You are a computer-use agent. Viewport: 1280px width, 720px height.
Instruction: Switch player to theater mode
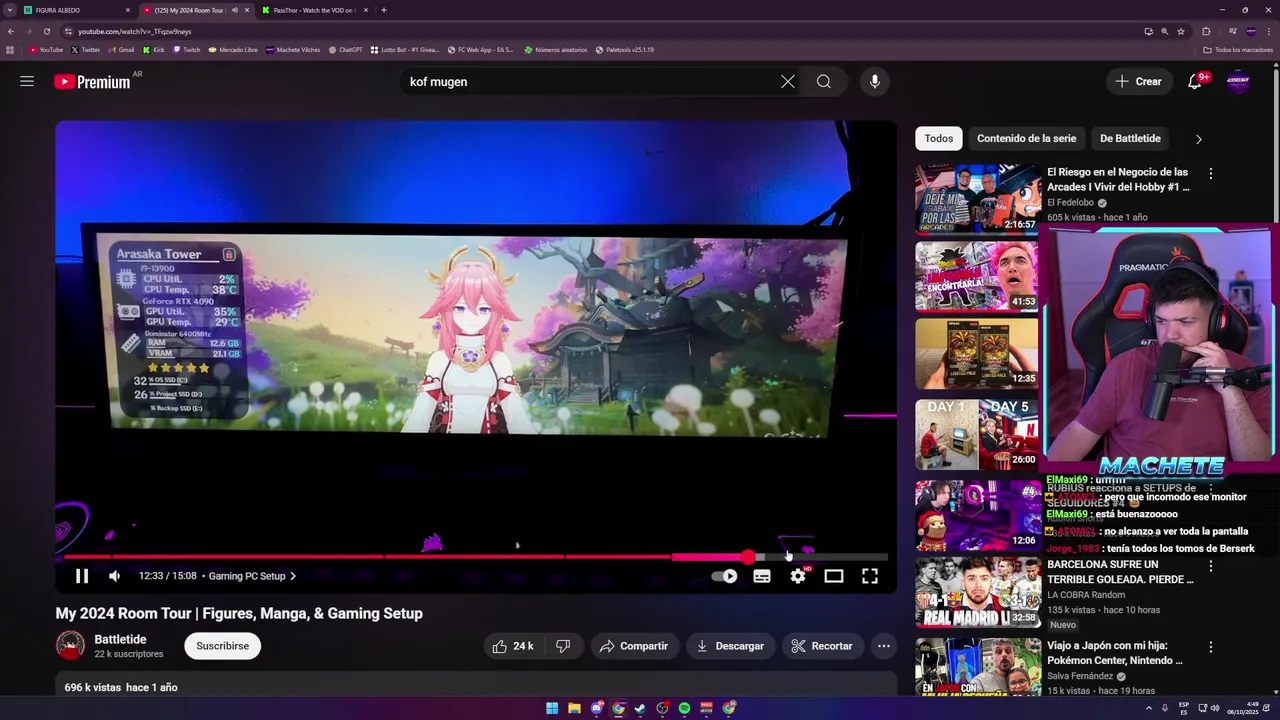pyautogui.click(x=834, y=576)
